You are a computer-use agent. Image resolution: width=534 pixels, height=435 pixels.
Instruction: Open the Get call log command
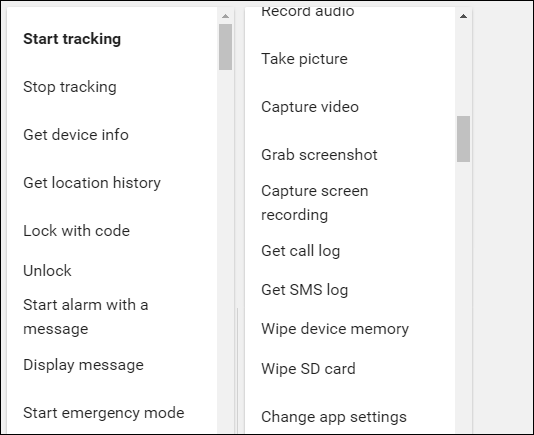(x=300, y=251)
